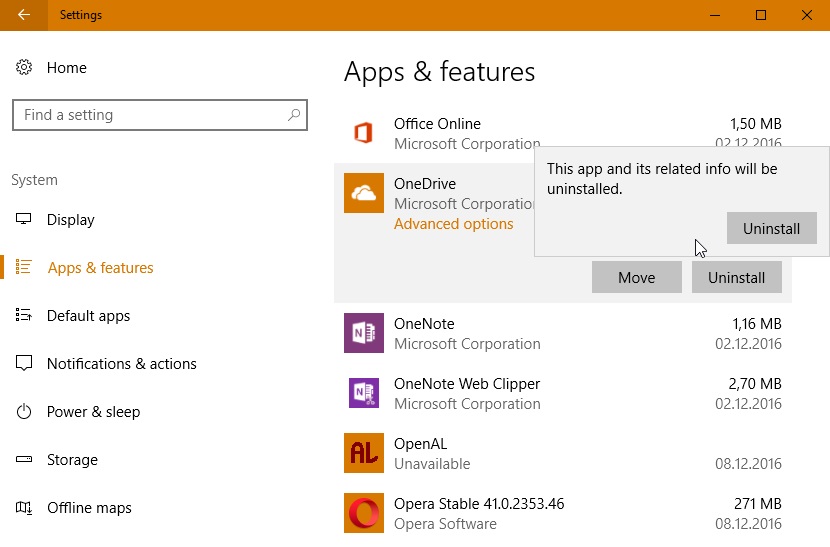This screenshot has width=830, height=547.
Task: Open Storage settings
Action: [72, 460]
